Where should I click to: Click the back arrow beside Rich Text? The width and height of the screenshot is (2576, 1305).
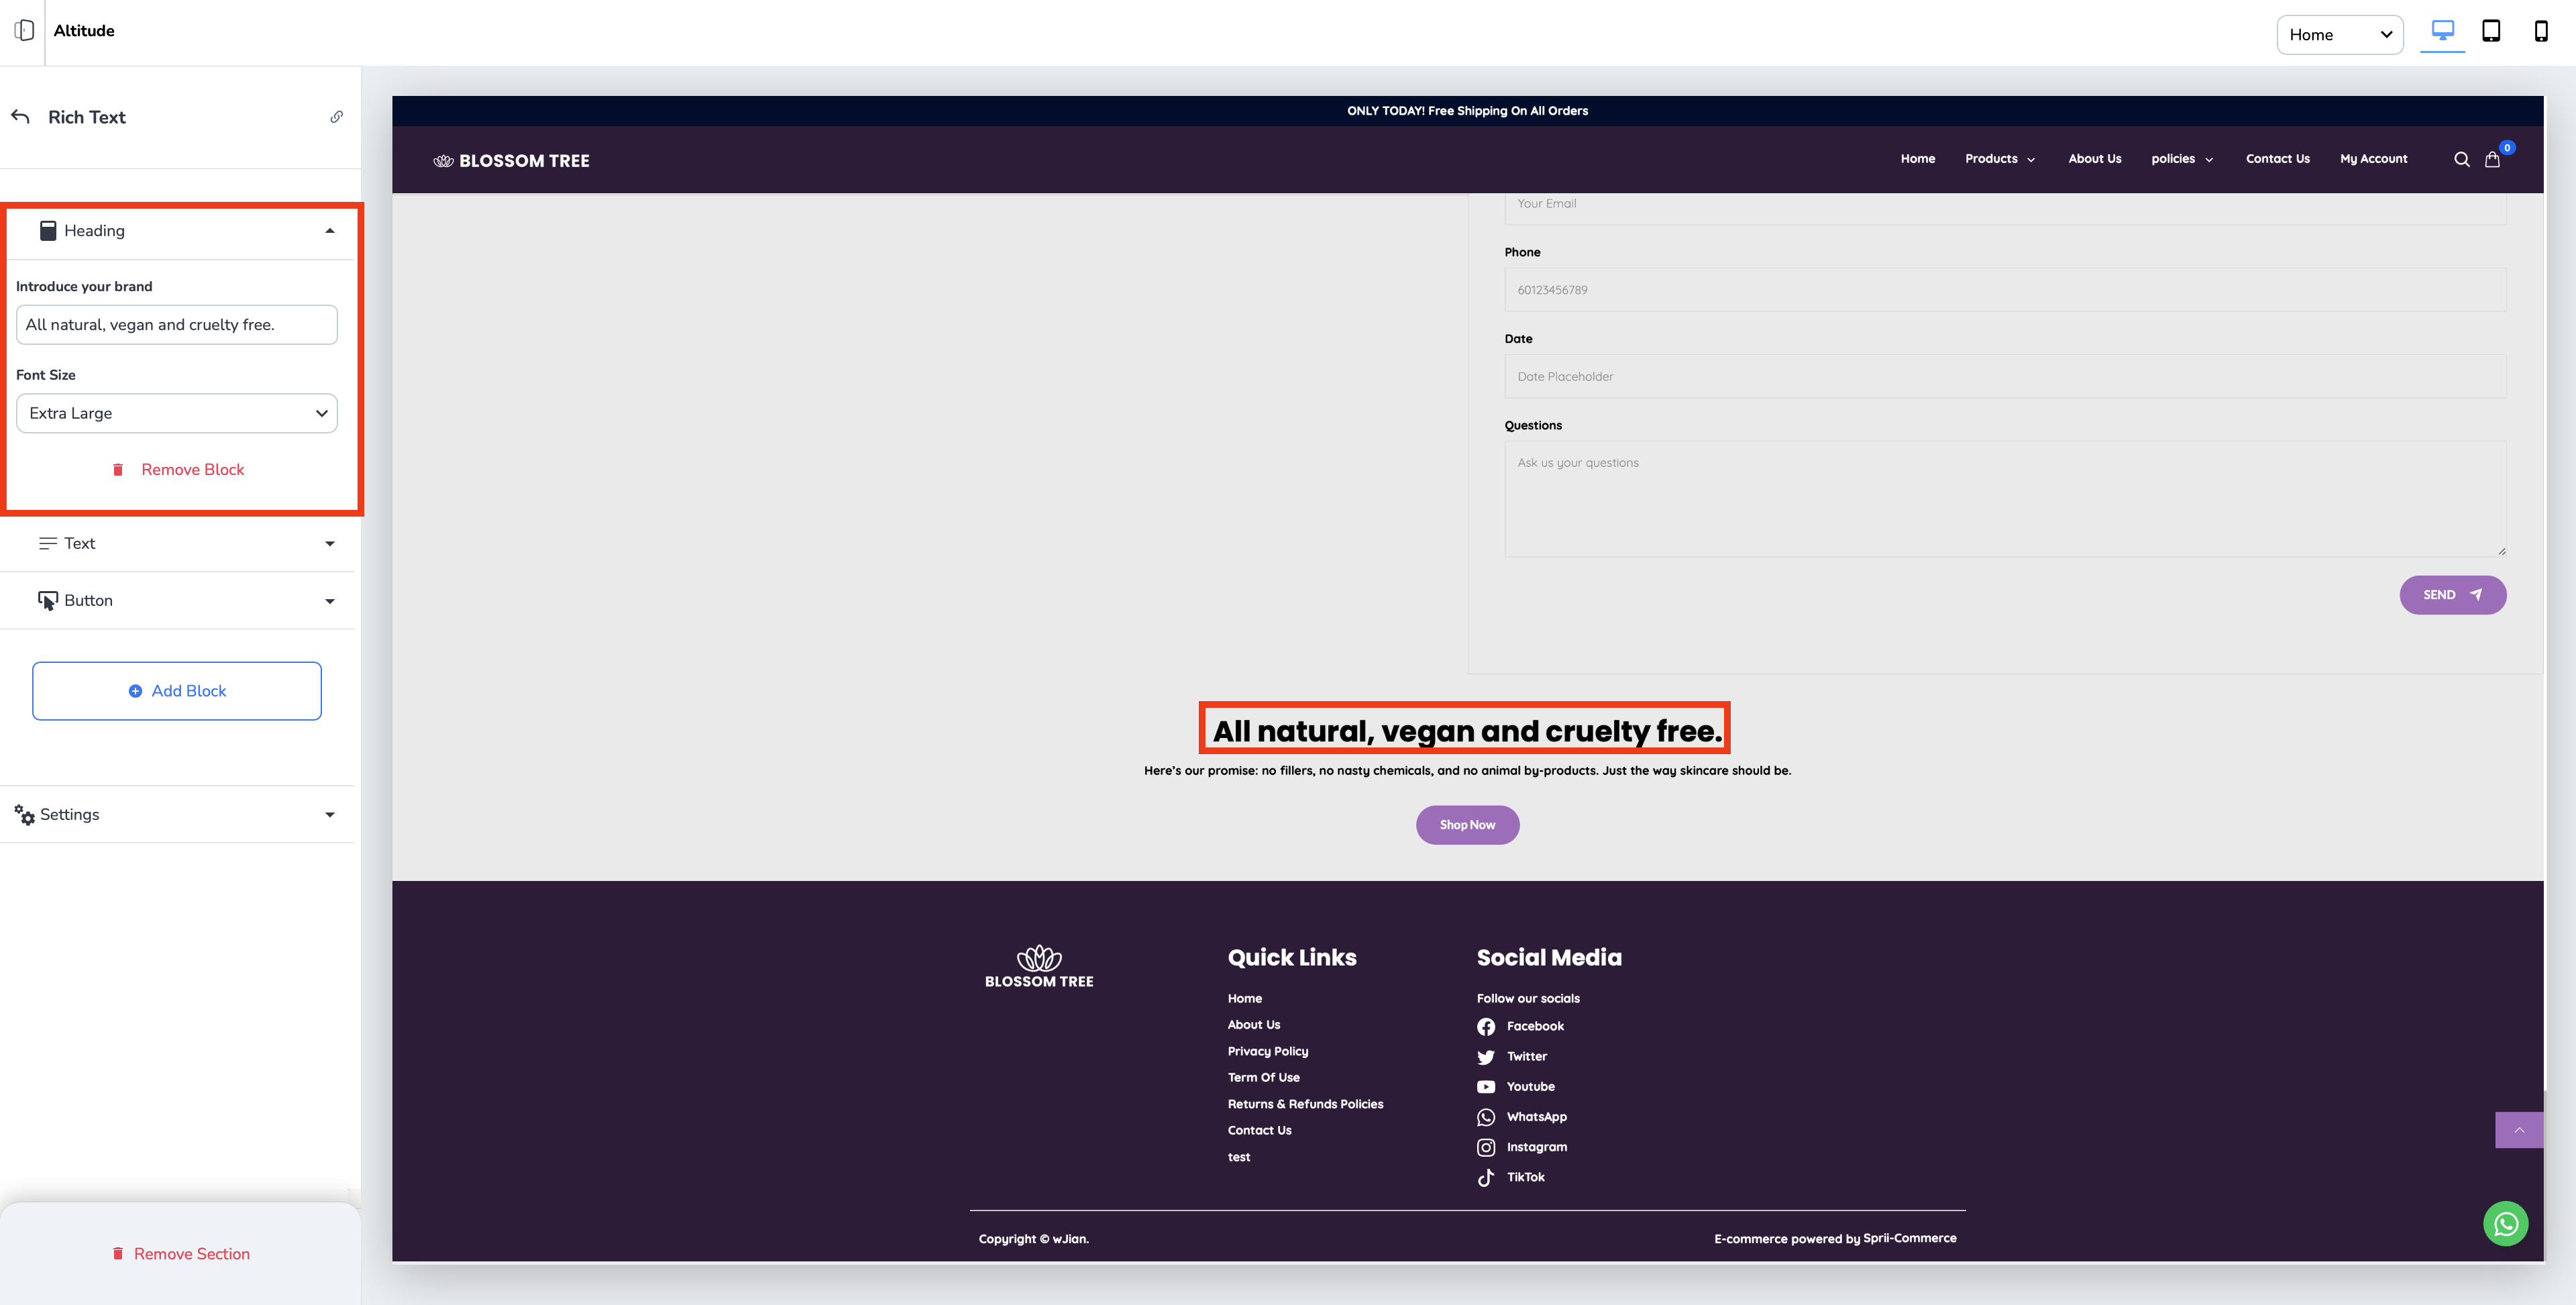[21, 117]
